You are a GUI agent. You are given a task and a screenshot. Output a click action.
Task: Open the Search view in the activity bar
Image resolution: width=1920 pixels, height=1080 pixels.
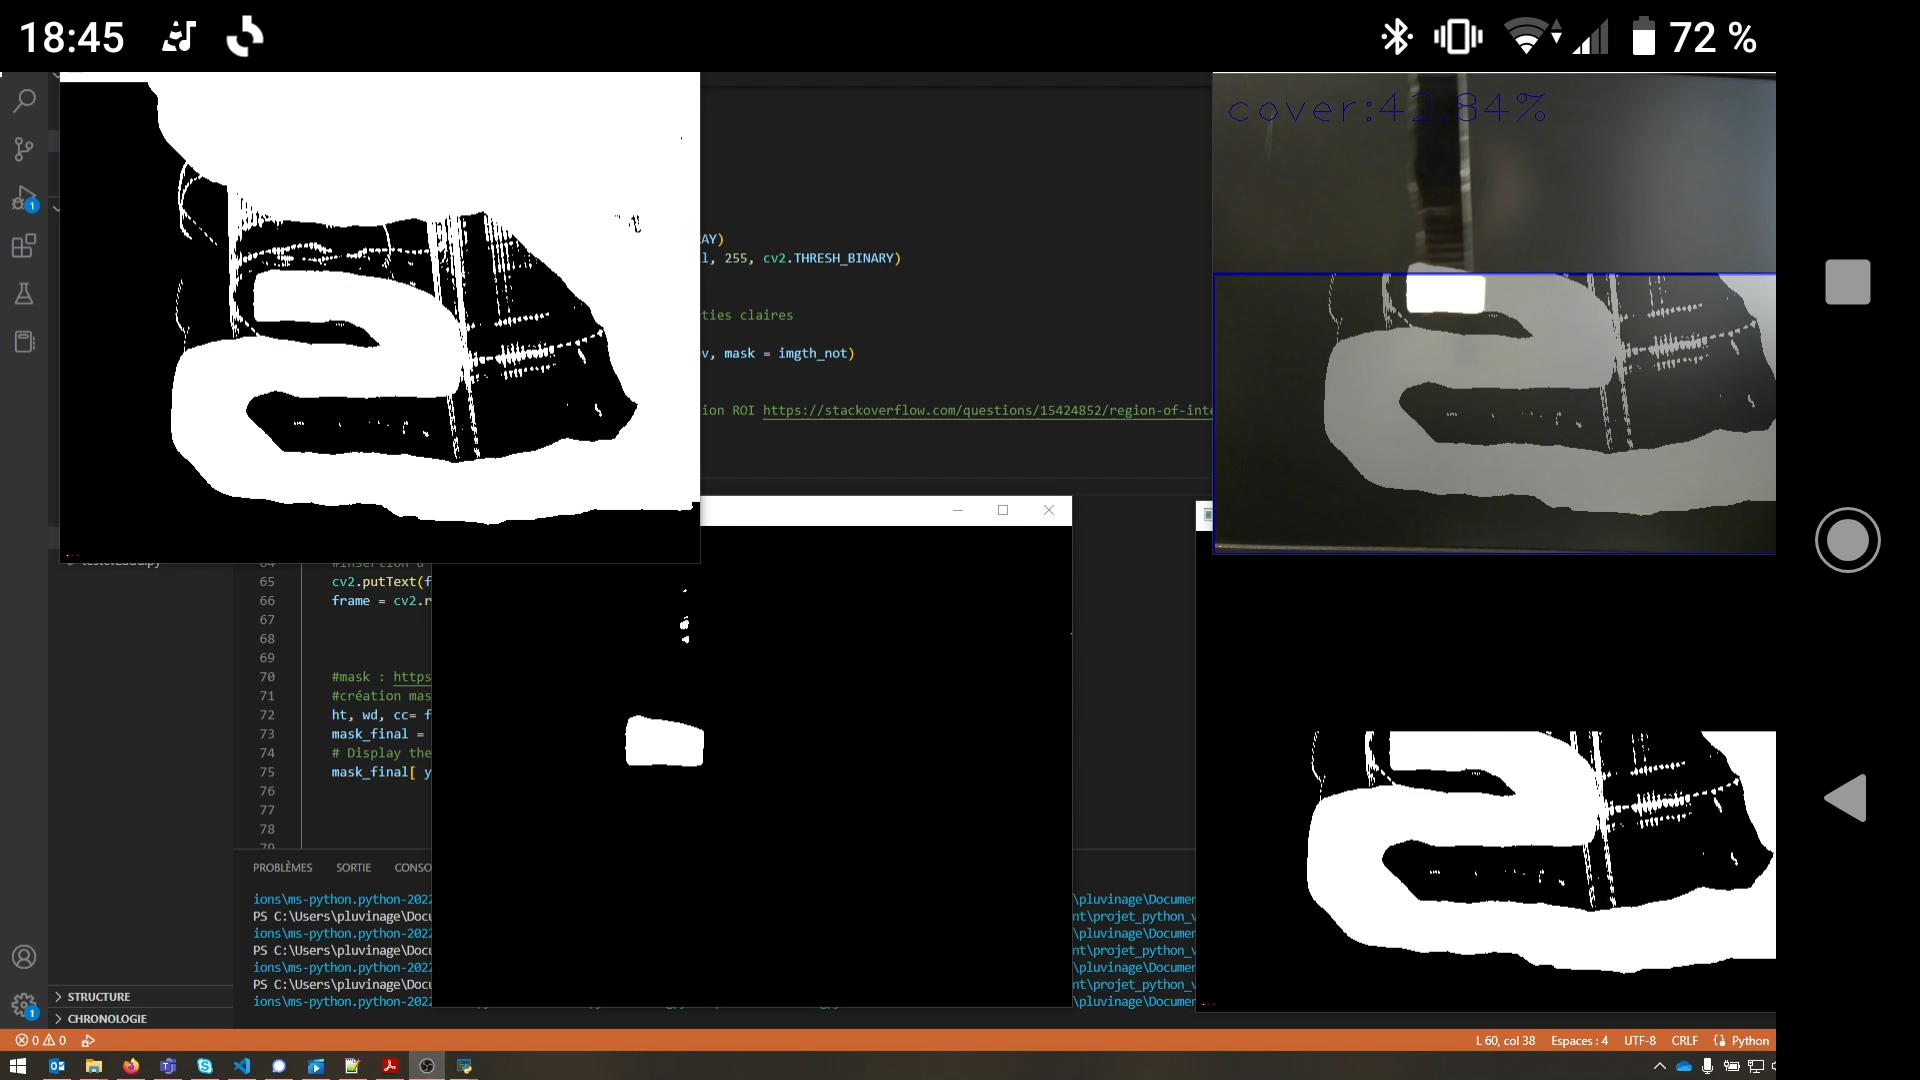click(24, 100)
